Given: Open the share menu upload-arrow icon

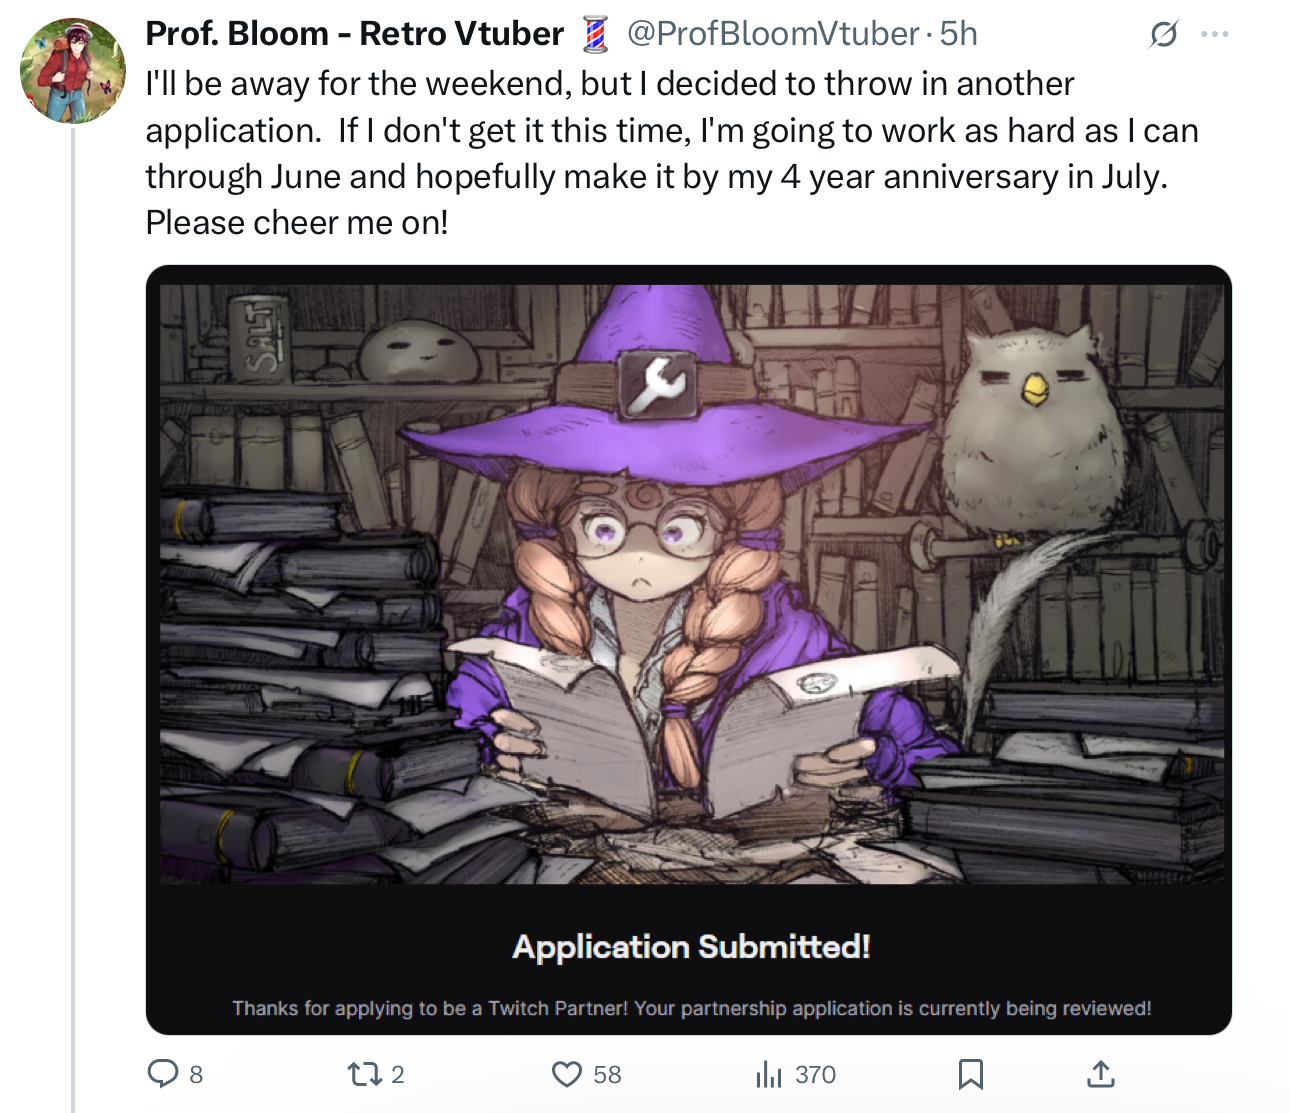Looking at the screenshot, I should pyautogui.click(x=1100, y=1074).
